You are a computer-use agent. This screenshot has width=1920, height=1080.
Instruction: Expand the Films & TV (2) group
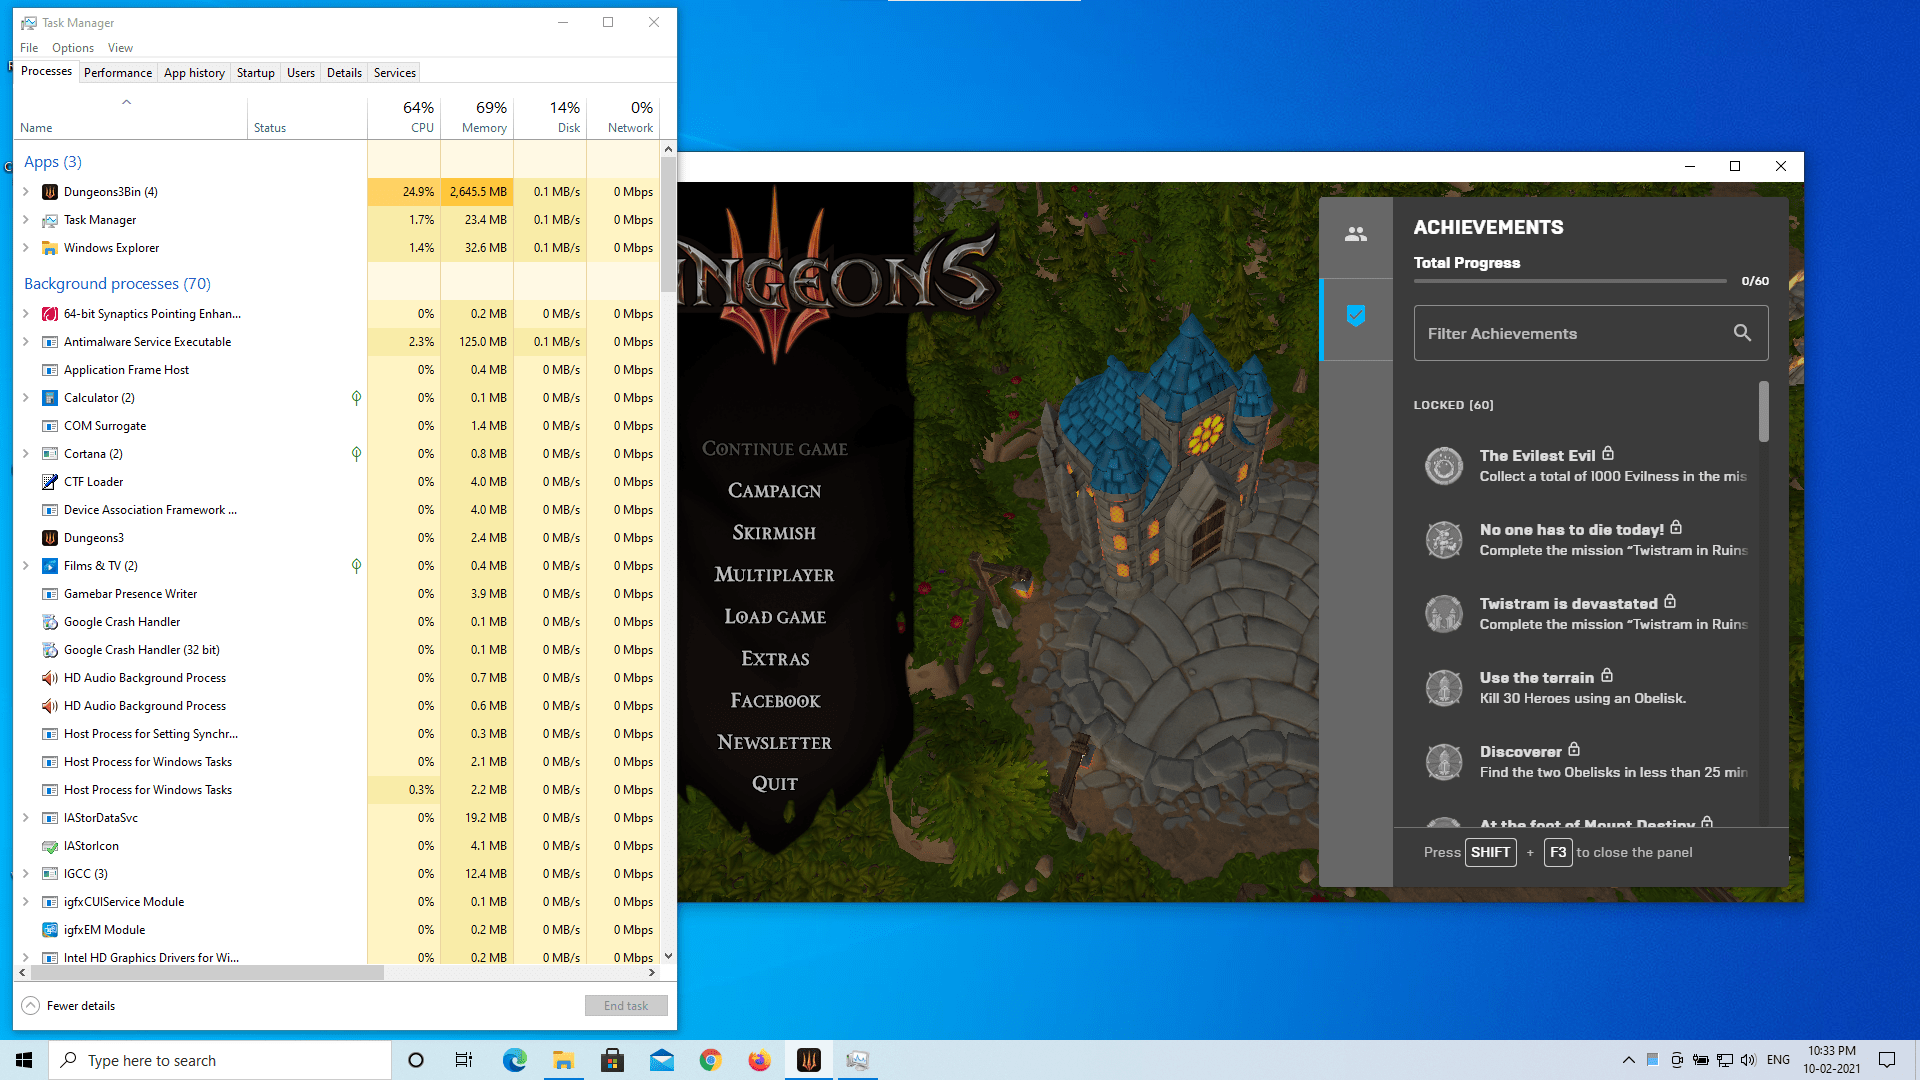[26, 566]
